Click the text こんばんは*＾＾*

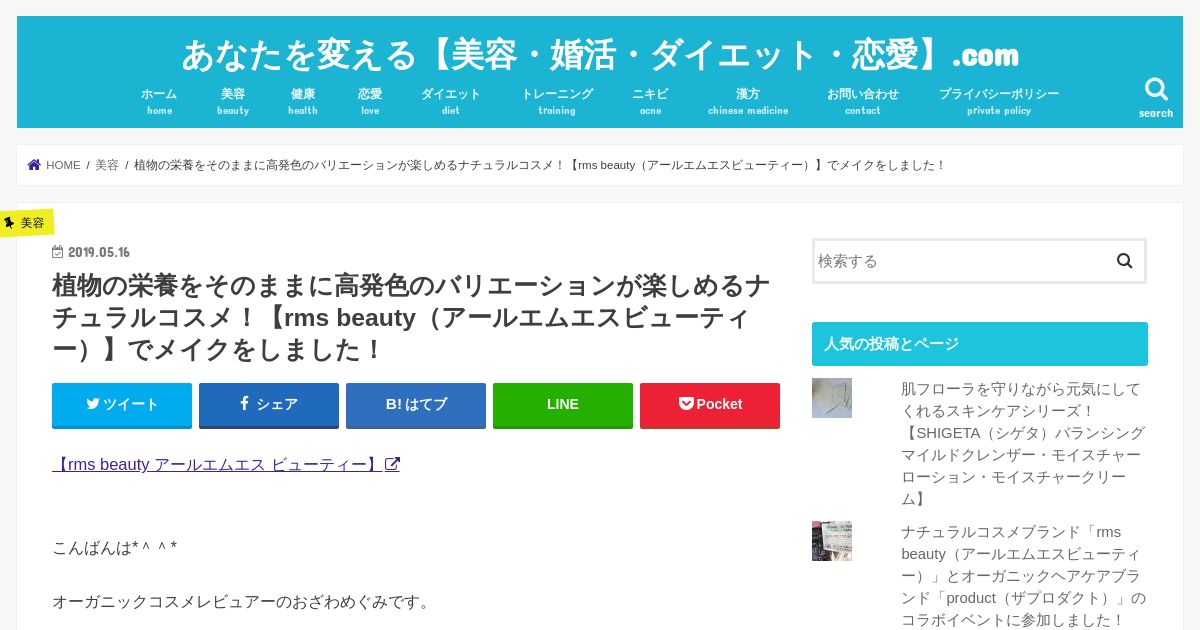[x=115, y=548]
